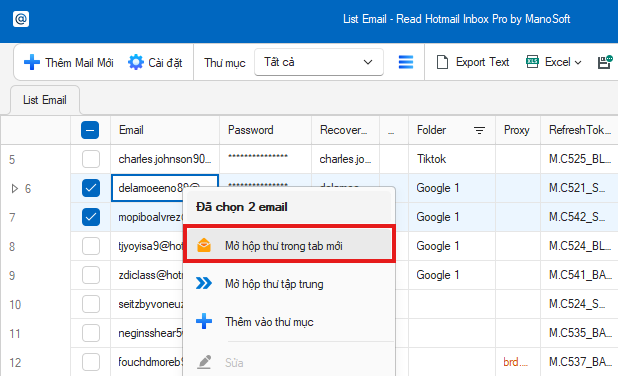618x376 pixels.
Task: Open the Excel dropdown arrow
Action: click(578, 62)
